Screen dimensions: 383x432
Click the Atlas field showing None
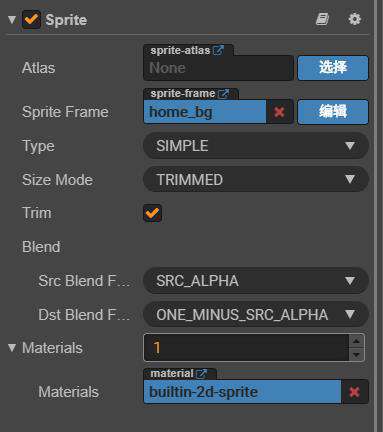(218, 68)
